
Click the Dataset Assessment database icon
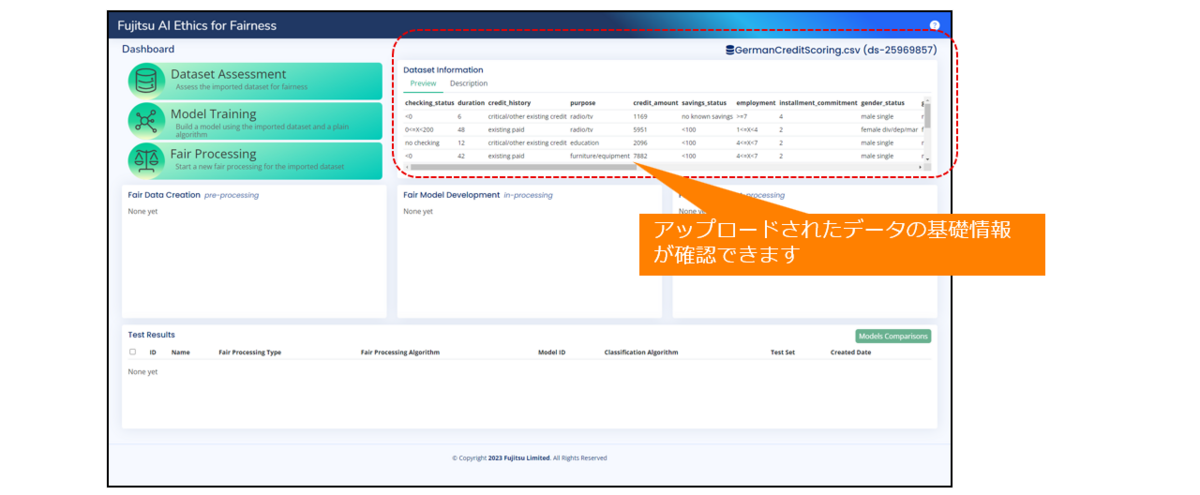147,80
